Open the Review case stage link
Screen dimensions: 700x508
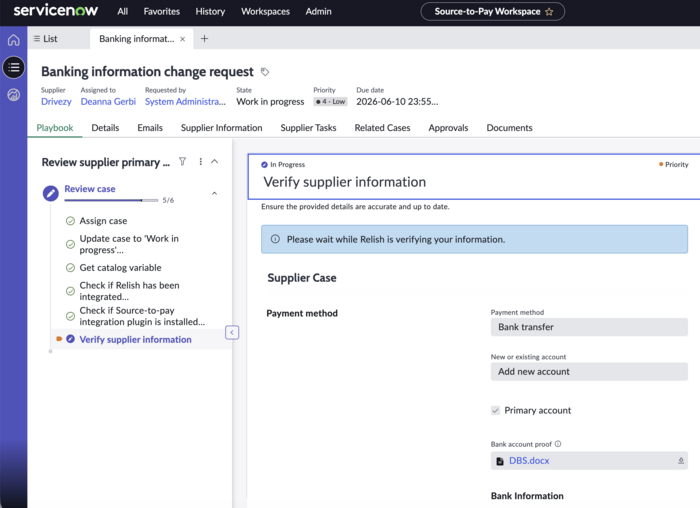point(90,189)
